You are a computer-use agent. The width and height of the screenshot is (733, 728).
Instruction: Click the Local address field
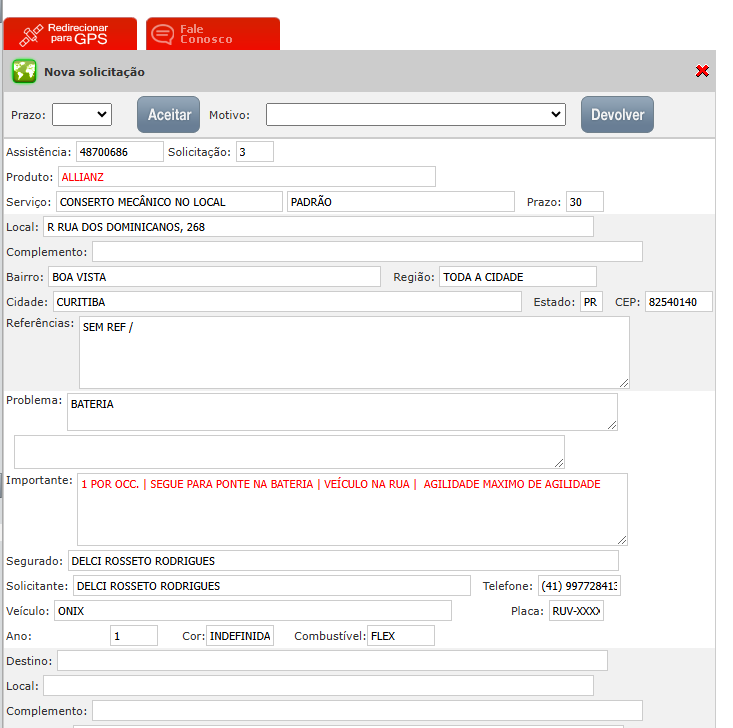[317, 227]
